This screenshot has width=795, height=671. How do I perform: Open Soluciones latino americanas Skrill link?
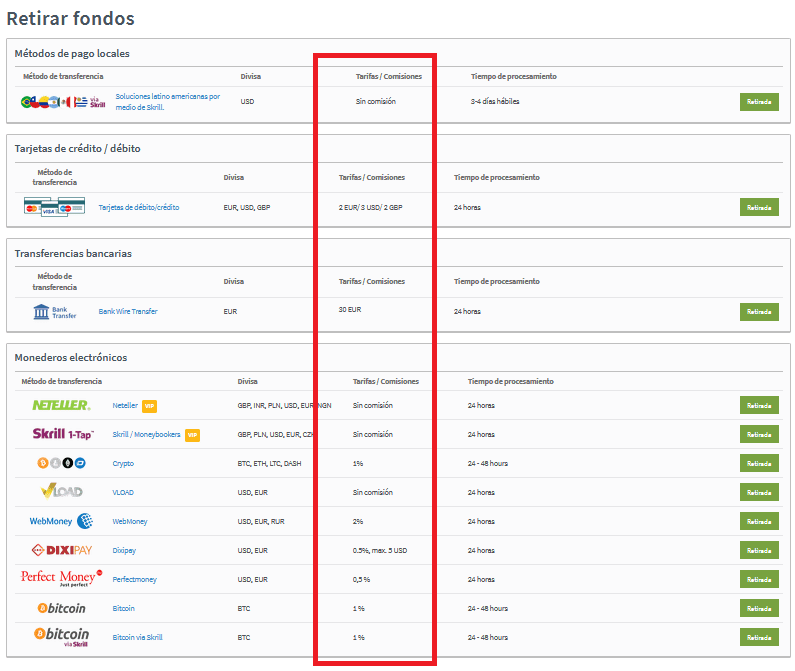click(167, 102)
